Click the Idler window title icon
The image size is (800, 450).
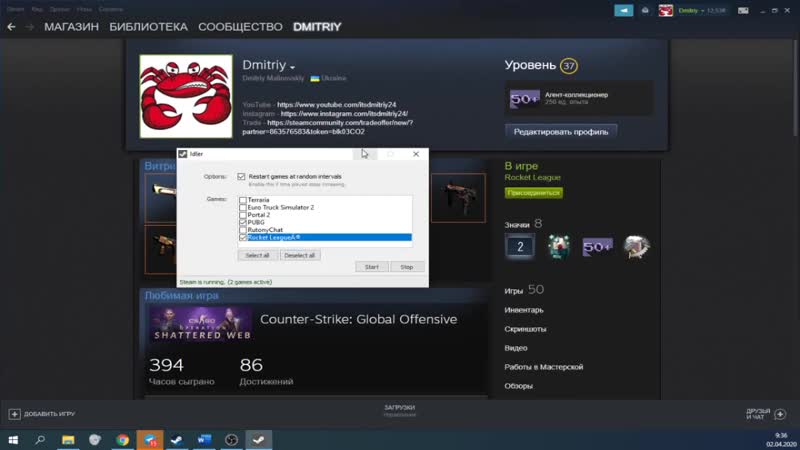[x=183, y=154]
